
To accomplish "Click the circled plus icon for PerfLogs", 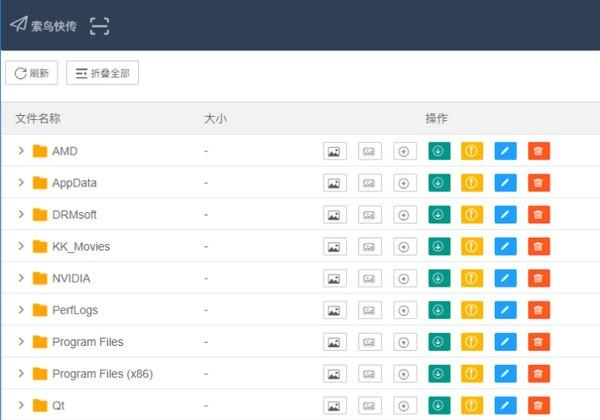I will pyautogui.click(x=405, y=310).
